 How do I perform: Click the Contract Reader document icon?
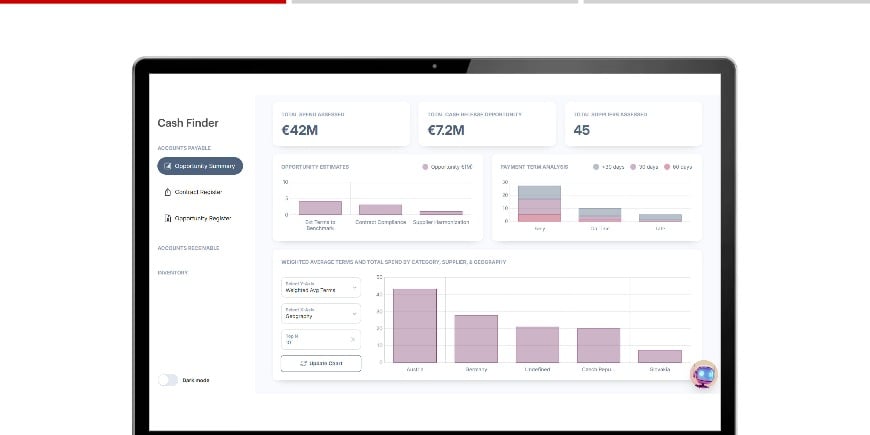pyautogui.click(x=168, y=192)
